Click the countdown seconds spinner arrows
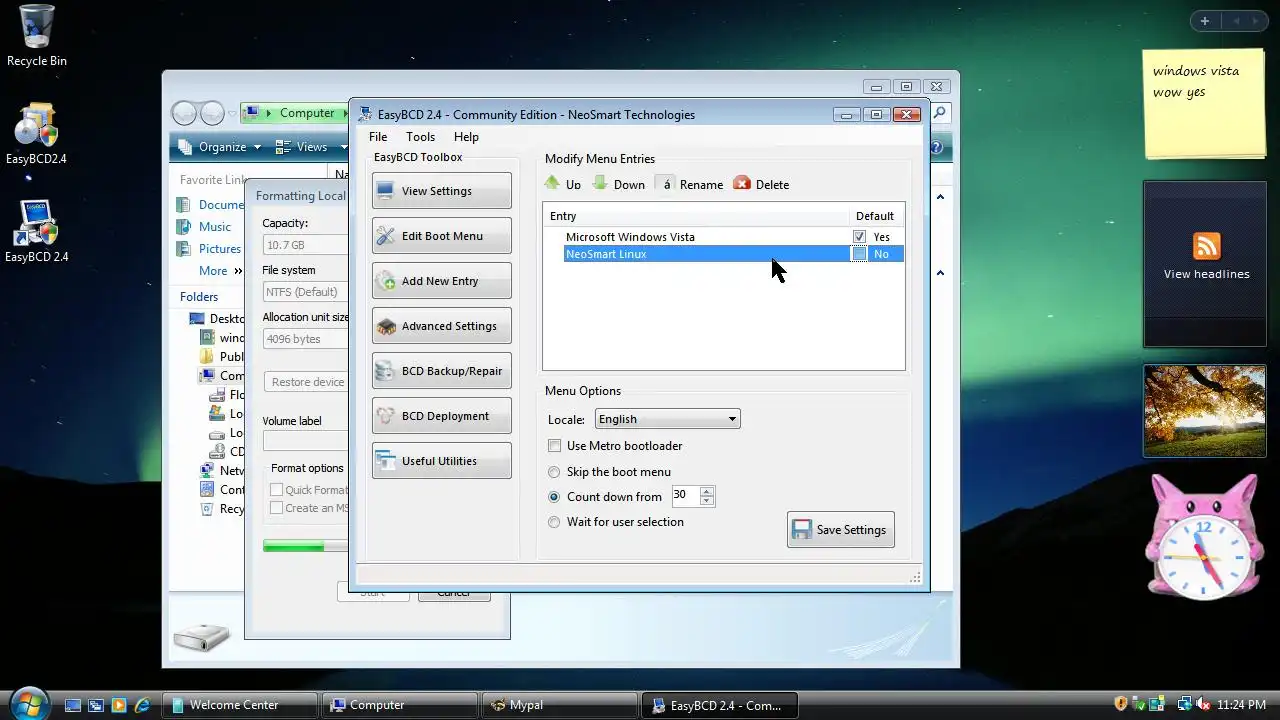 707,496
